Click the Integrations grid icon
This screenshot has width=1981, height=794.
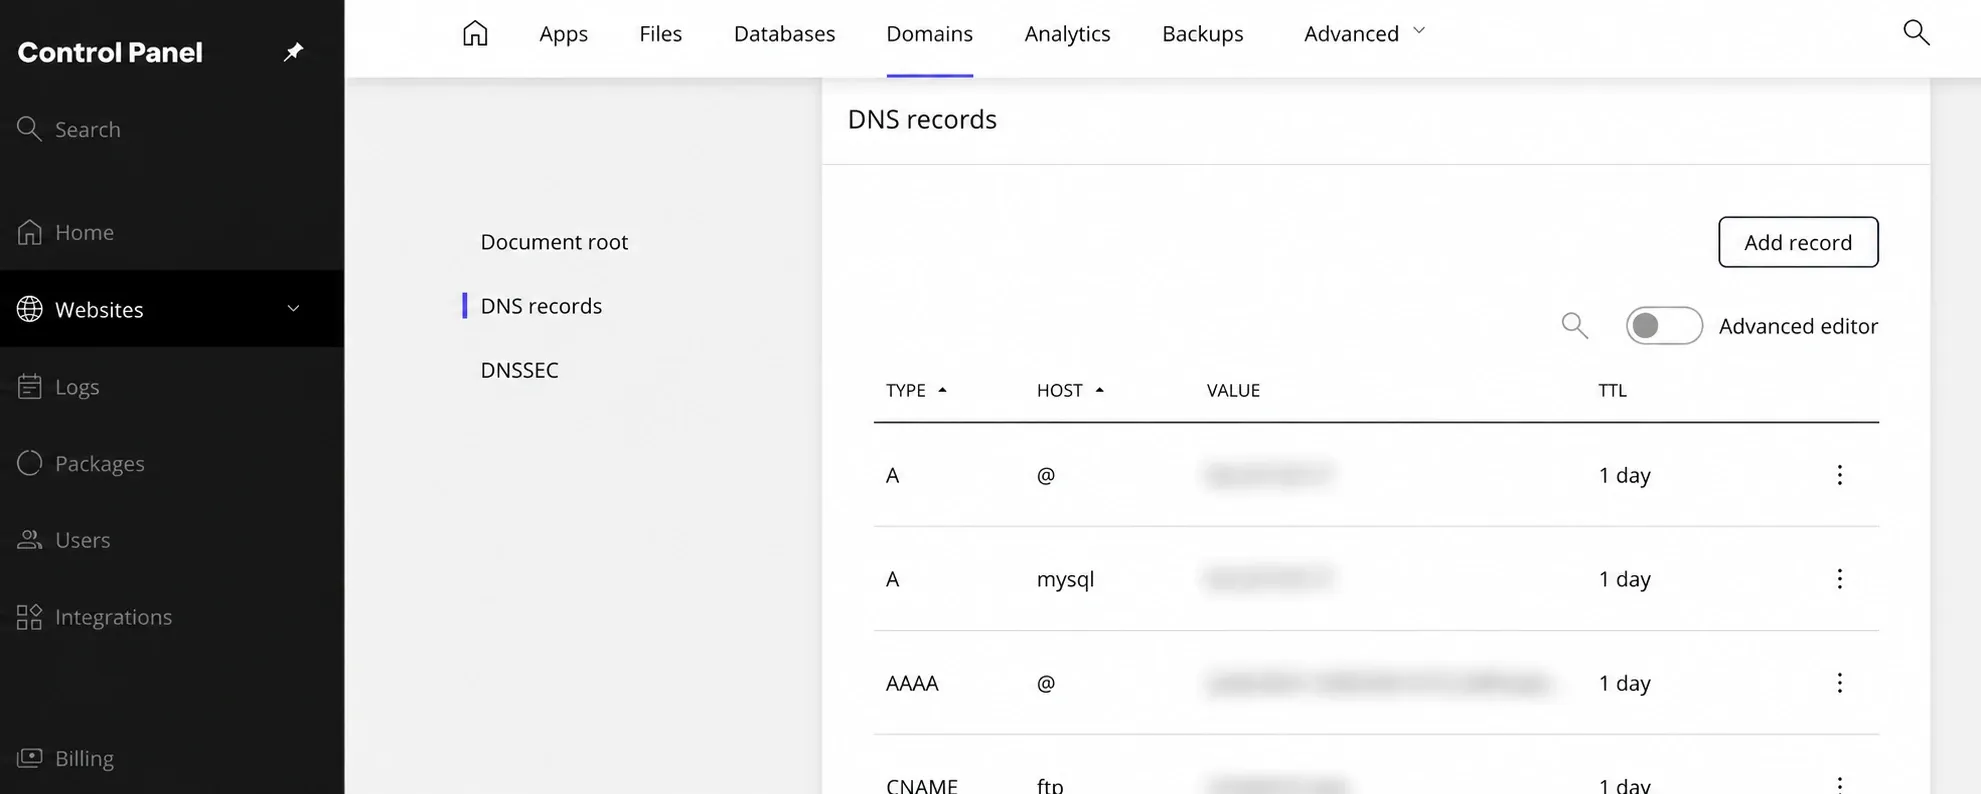tap(30, 617)
